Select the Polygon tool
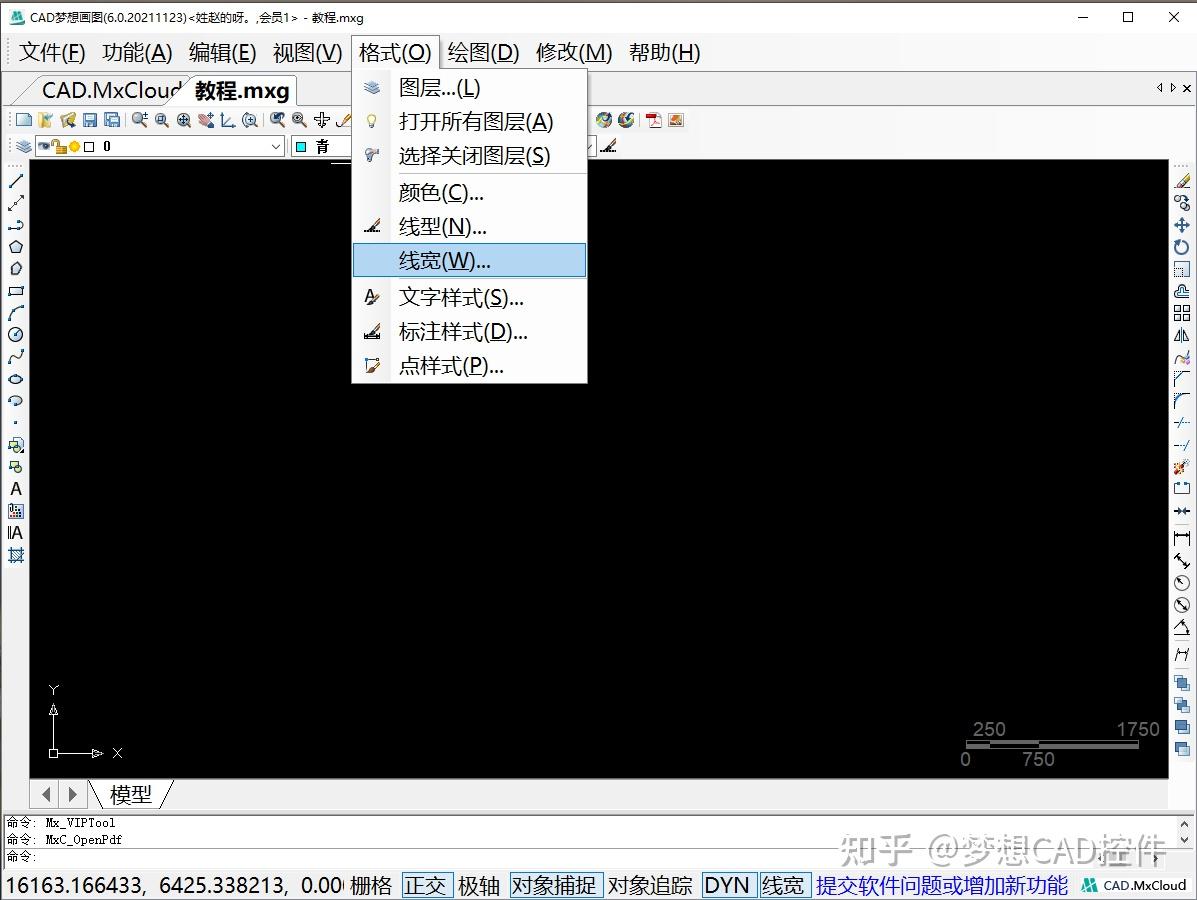This screenshot has width=1197, height=900. coord(15,247)
